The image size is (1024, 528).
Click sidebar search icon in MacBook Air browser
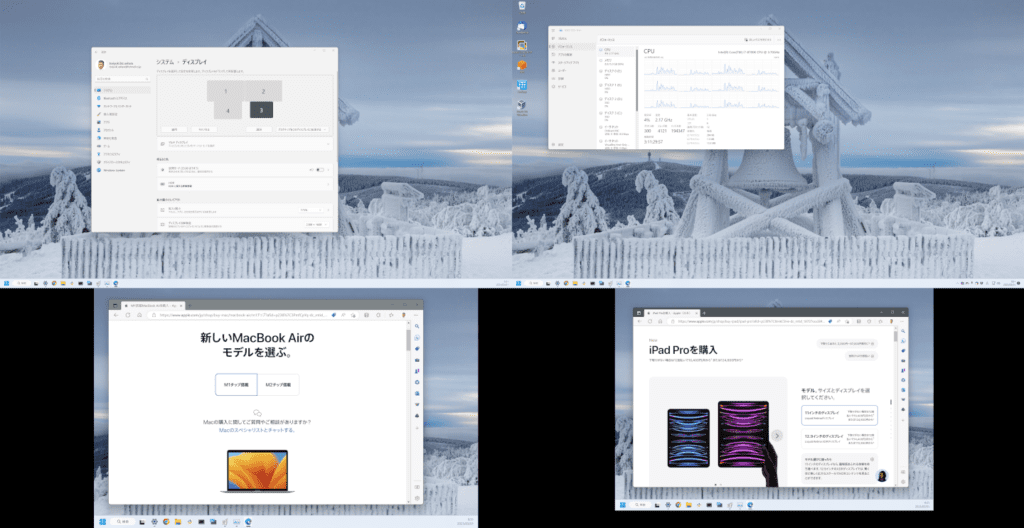417,326
